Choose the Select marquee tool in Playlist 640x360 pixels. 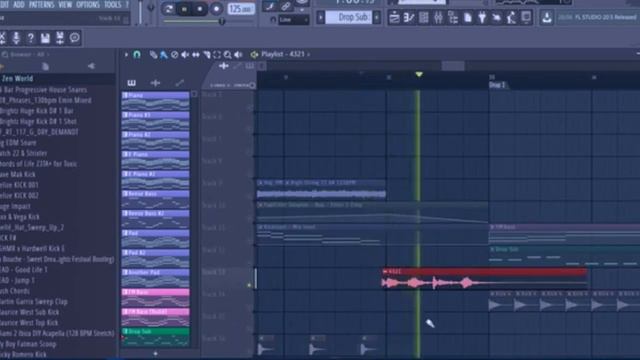217,55
